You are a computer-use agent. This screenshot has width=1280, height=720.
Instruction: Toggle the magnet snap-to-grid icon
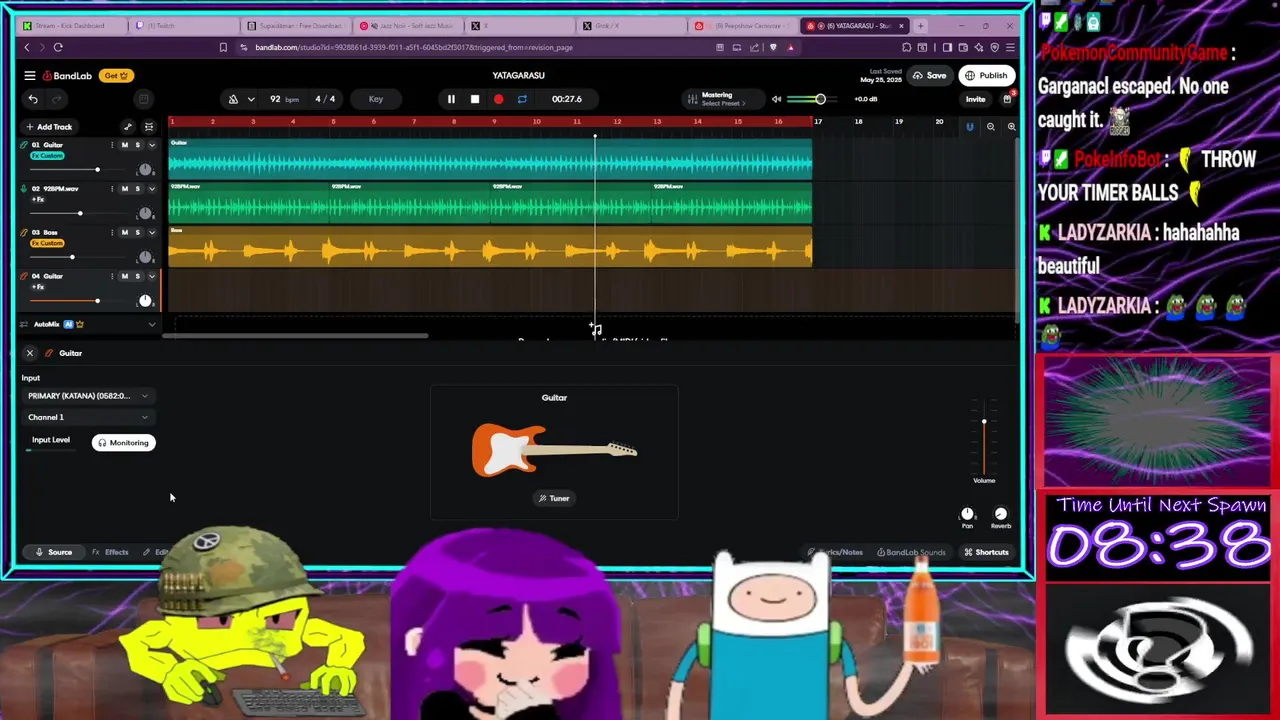tap(969, 127)
